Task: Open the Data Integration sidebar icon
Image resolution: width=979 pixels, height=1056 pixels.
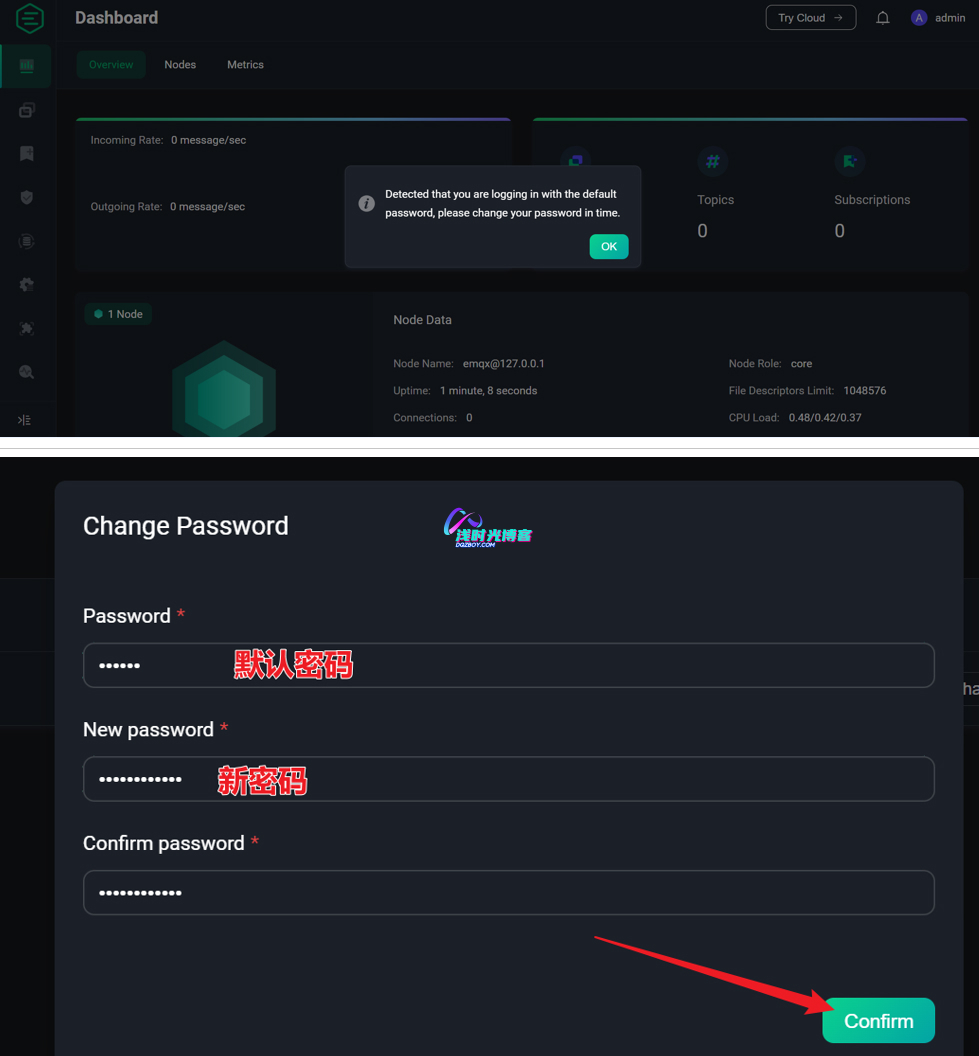Action: (27, 241)
